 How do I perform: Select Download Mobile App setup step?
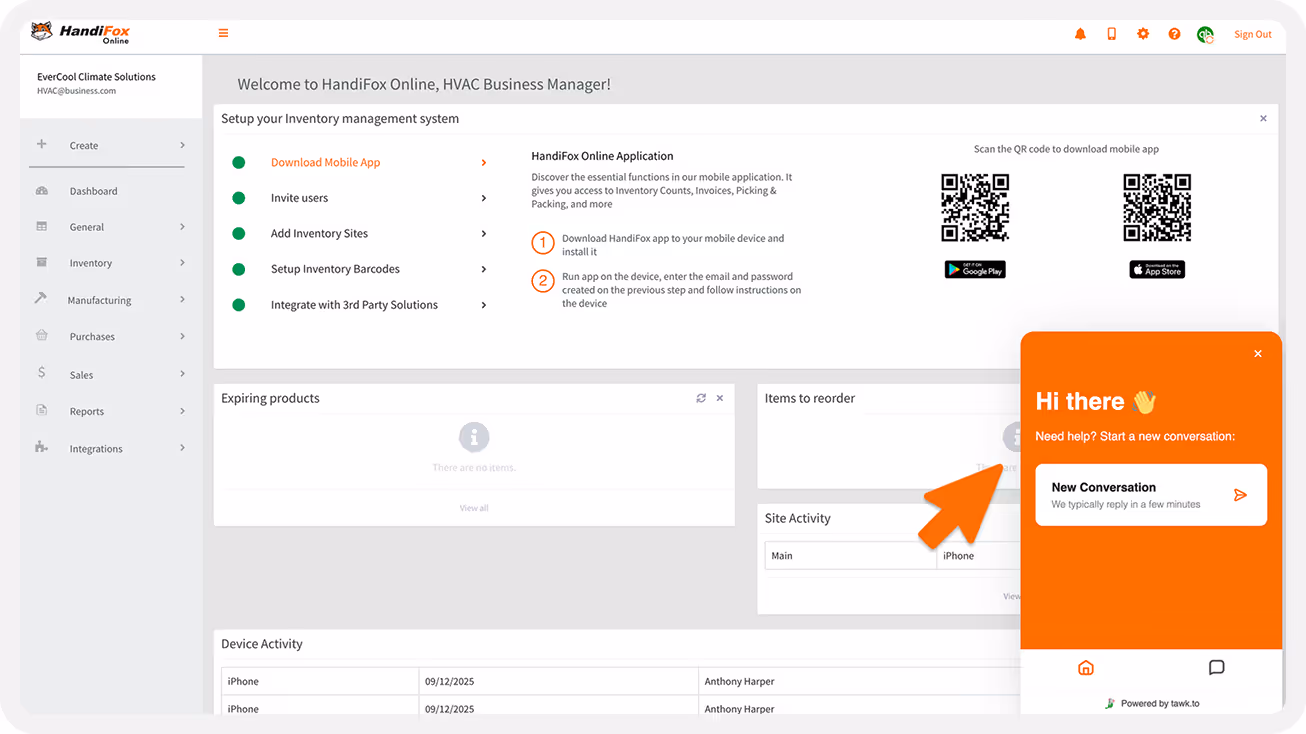pyautogui.click(x=325, y=162)
